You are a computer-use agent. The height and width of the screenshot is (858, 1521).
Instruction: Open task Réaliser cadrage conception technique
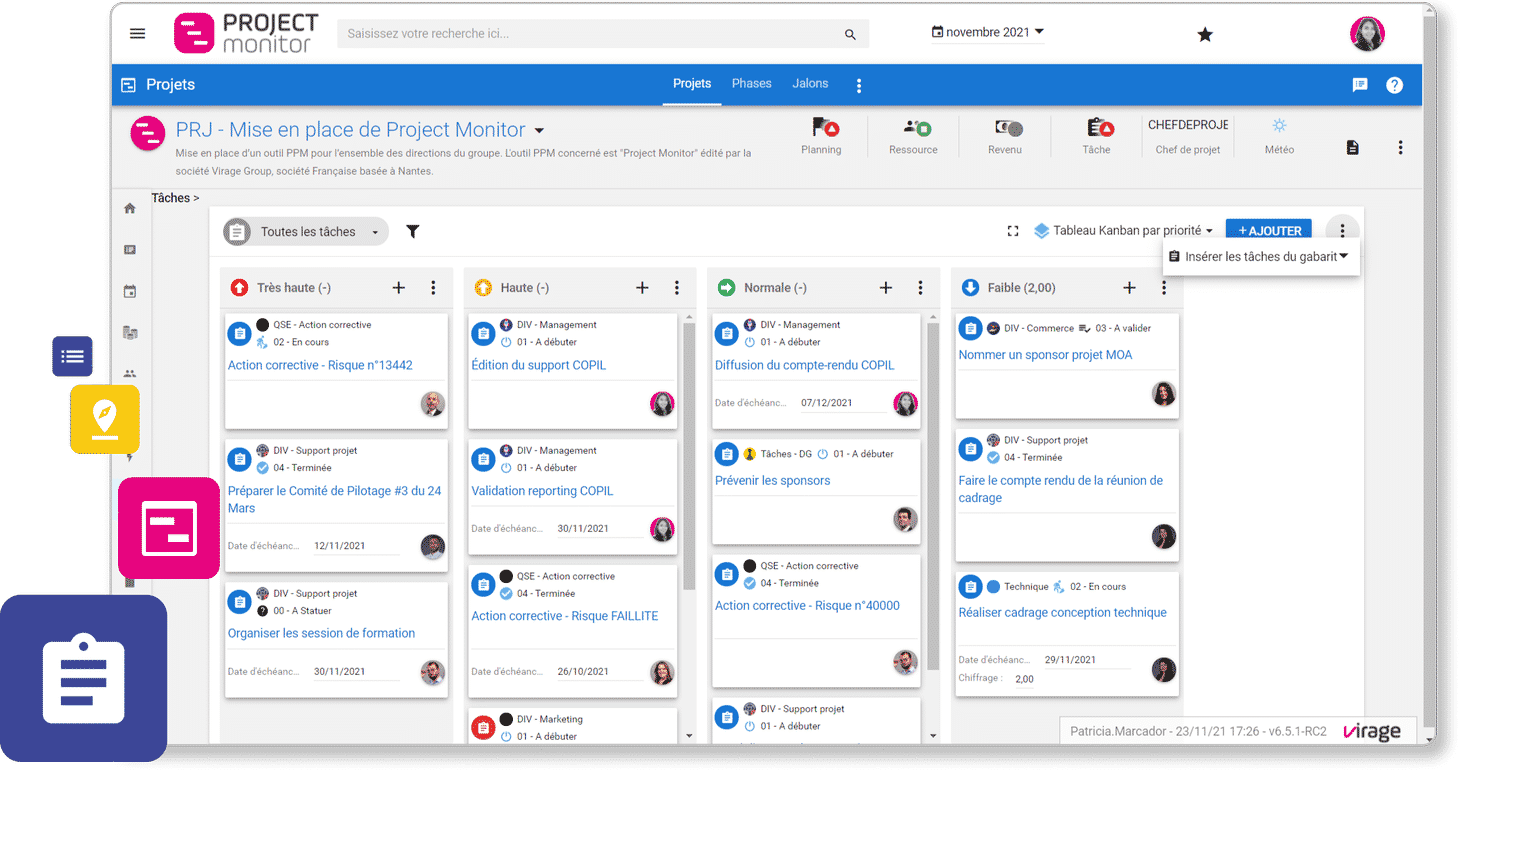pos(1062,613)
